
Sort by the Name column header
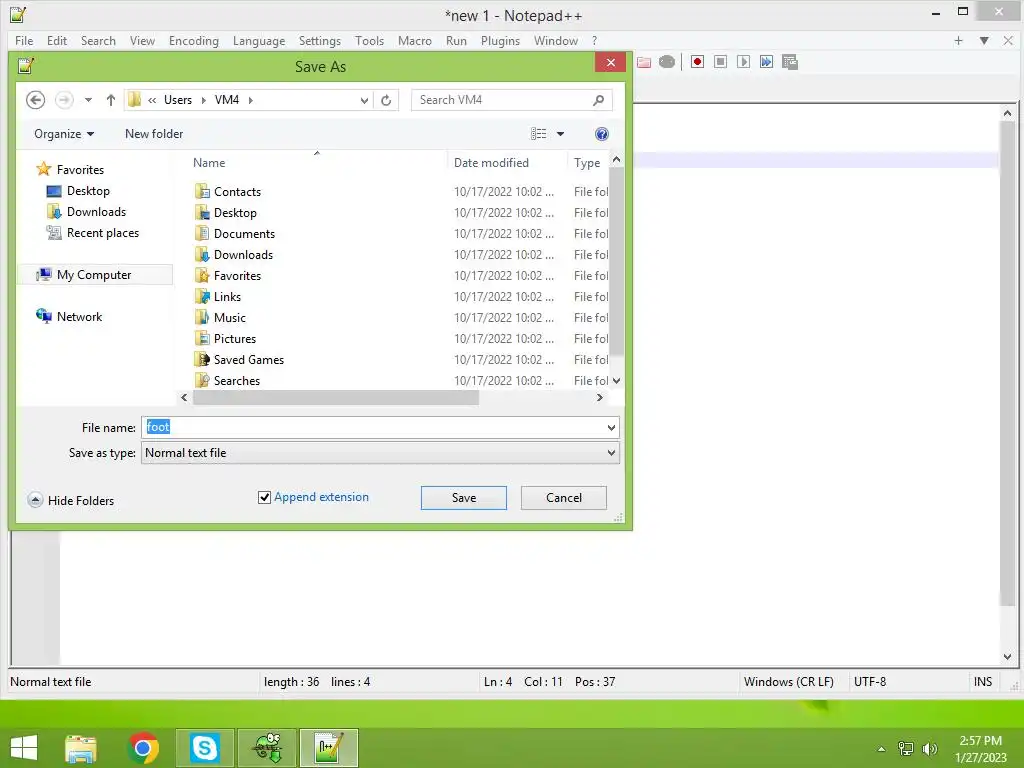pyautogui.click(x=209, y=163)
